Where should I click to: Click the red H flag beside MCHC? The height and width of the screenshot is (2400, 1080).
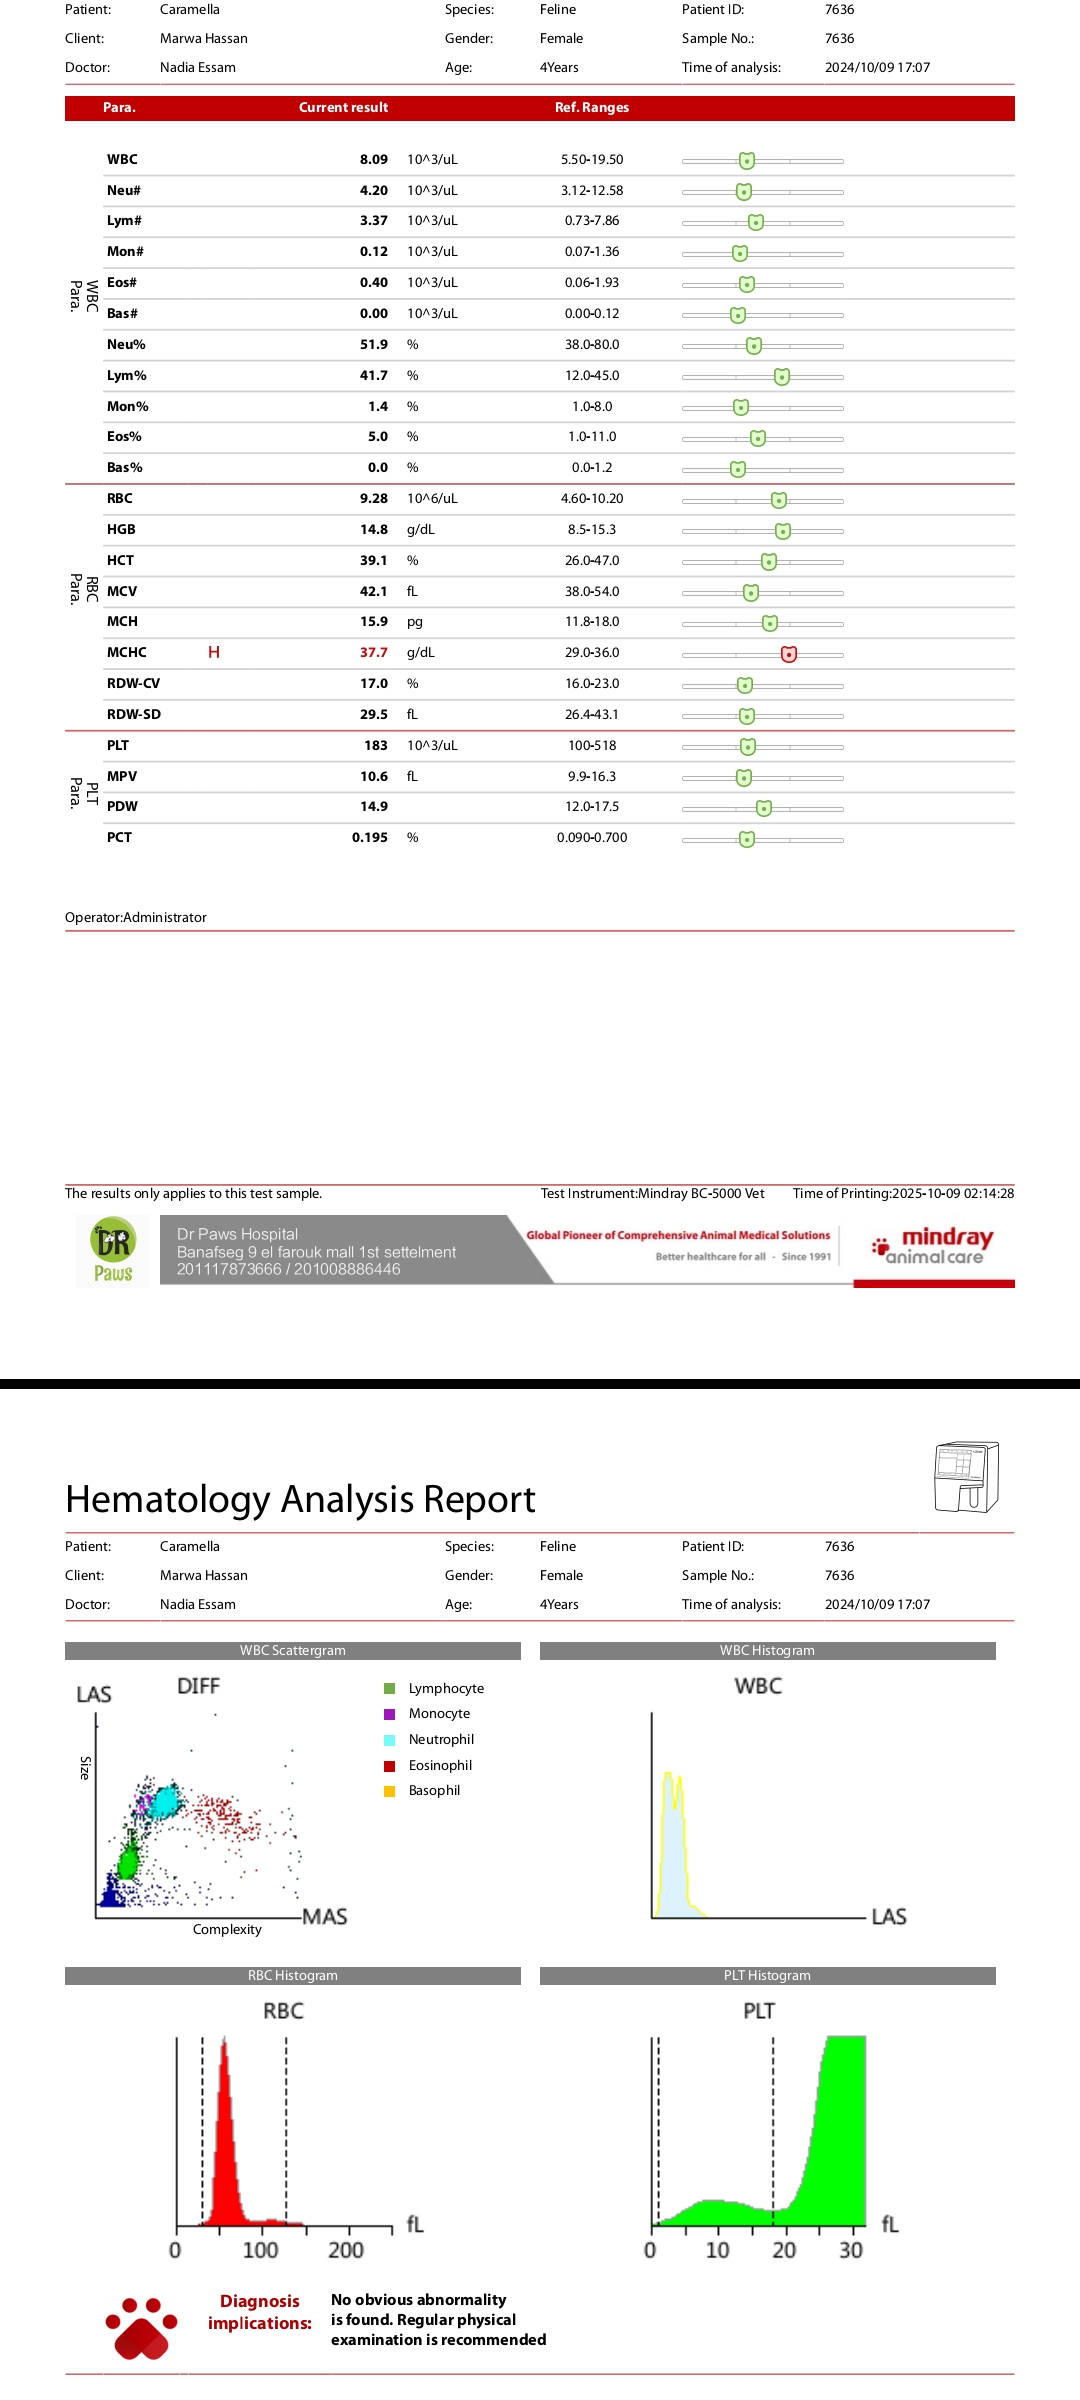(214, 653)
